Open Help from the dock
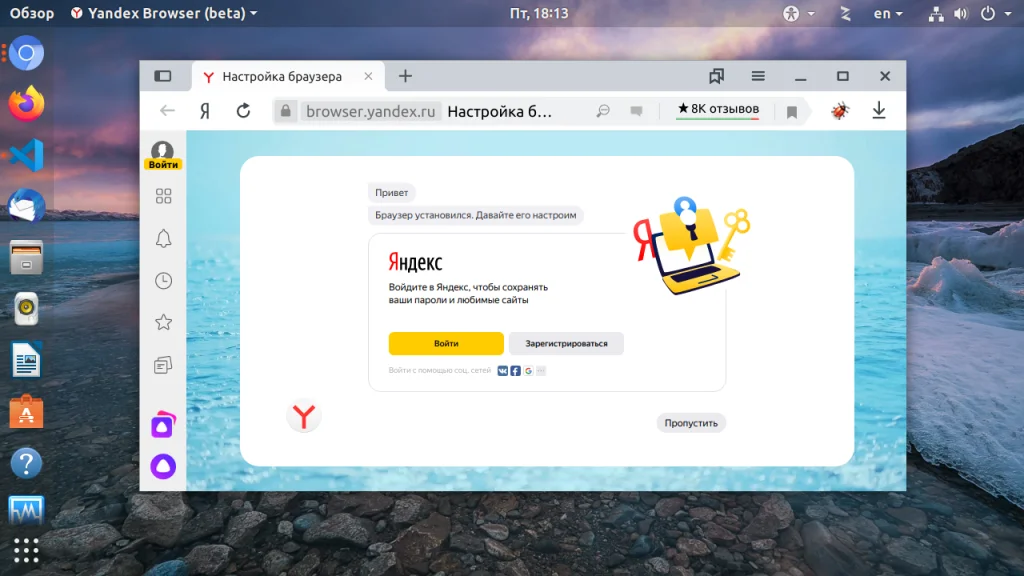Screen dimensions: 1024x576 point(26,464)
